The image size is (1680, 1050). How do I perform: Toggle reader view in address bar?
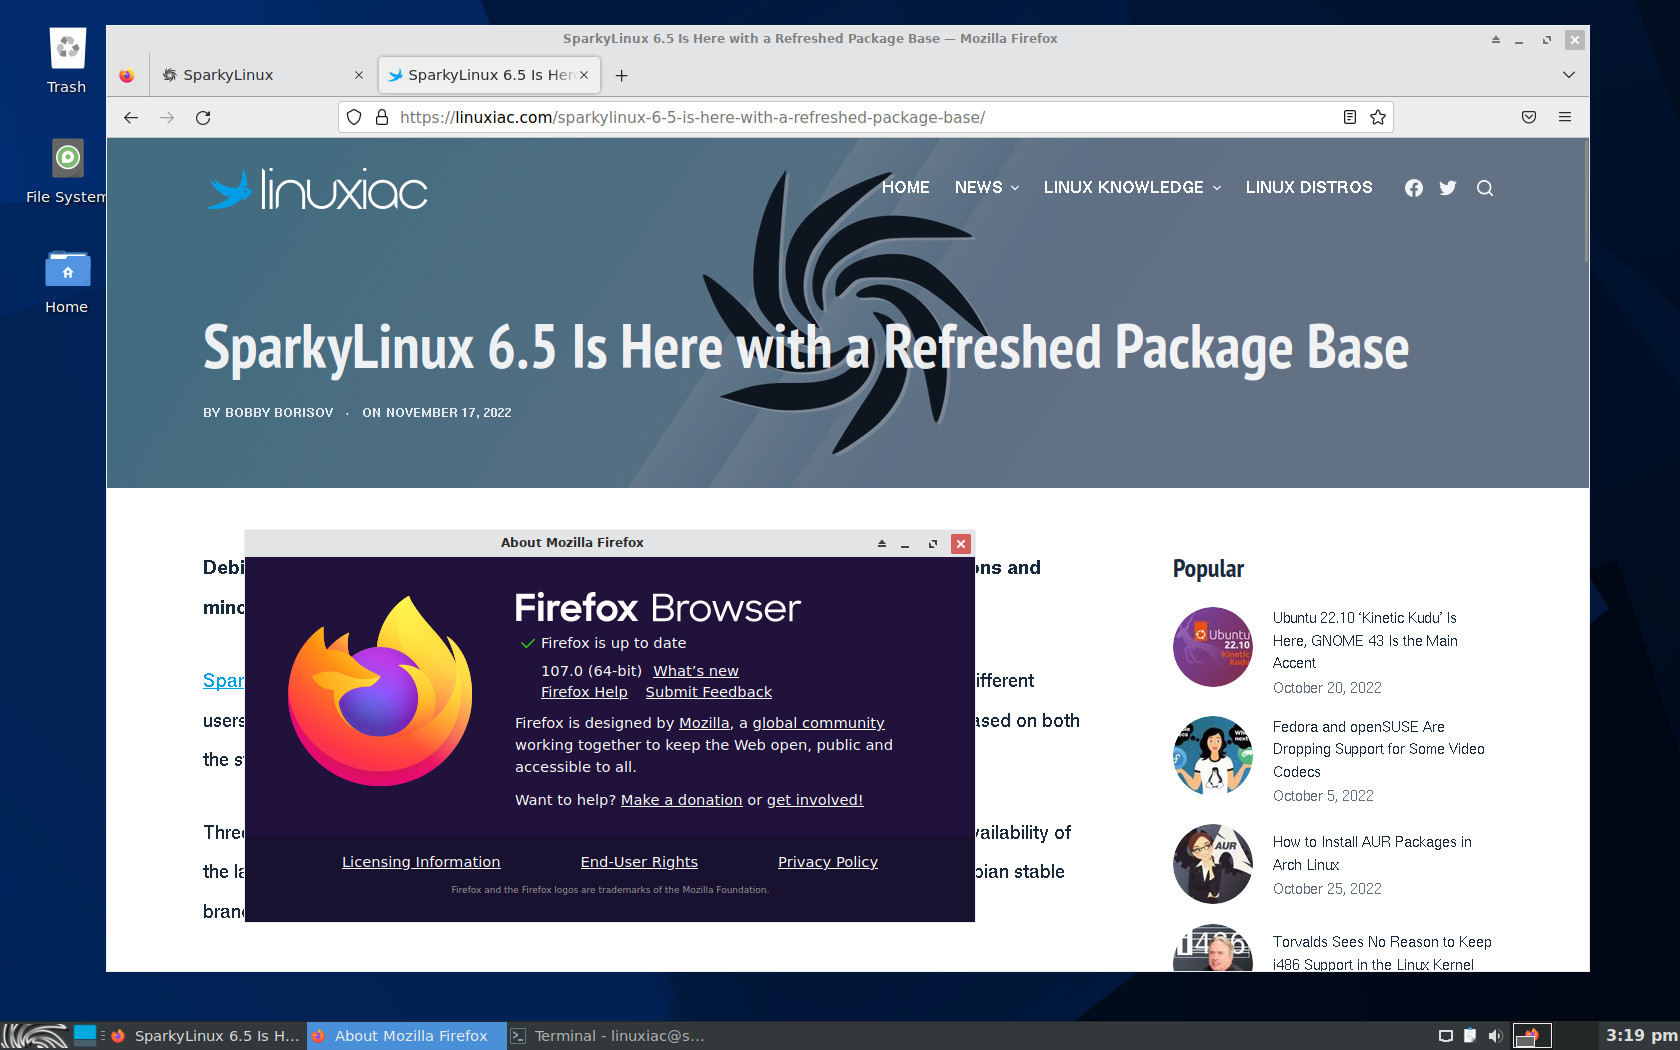point(1350,118)
